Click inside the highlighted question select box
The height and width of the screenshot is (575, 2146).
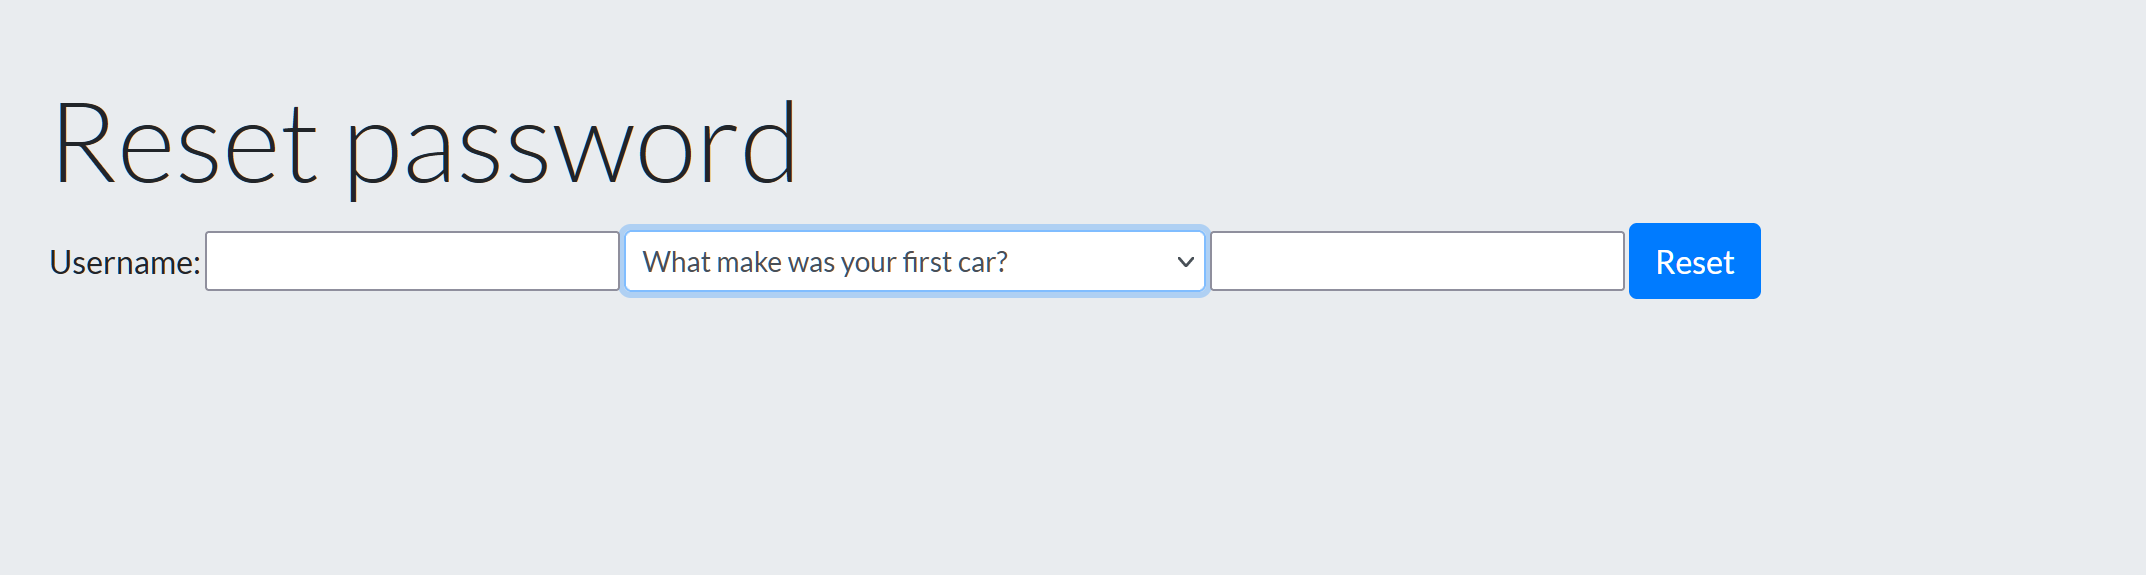coord(914,261)
